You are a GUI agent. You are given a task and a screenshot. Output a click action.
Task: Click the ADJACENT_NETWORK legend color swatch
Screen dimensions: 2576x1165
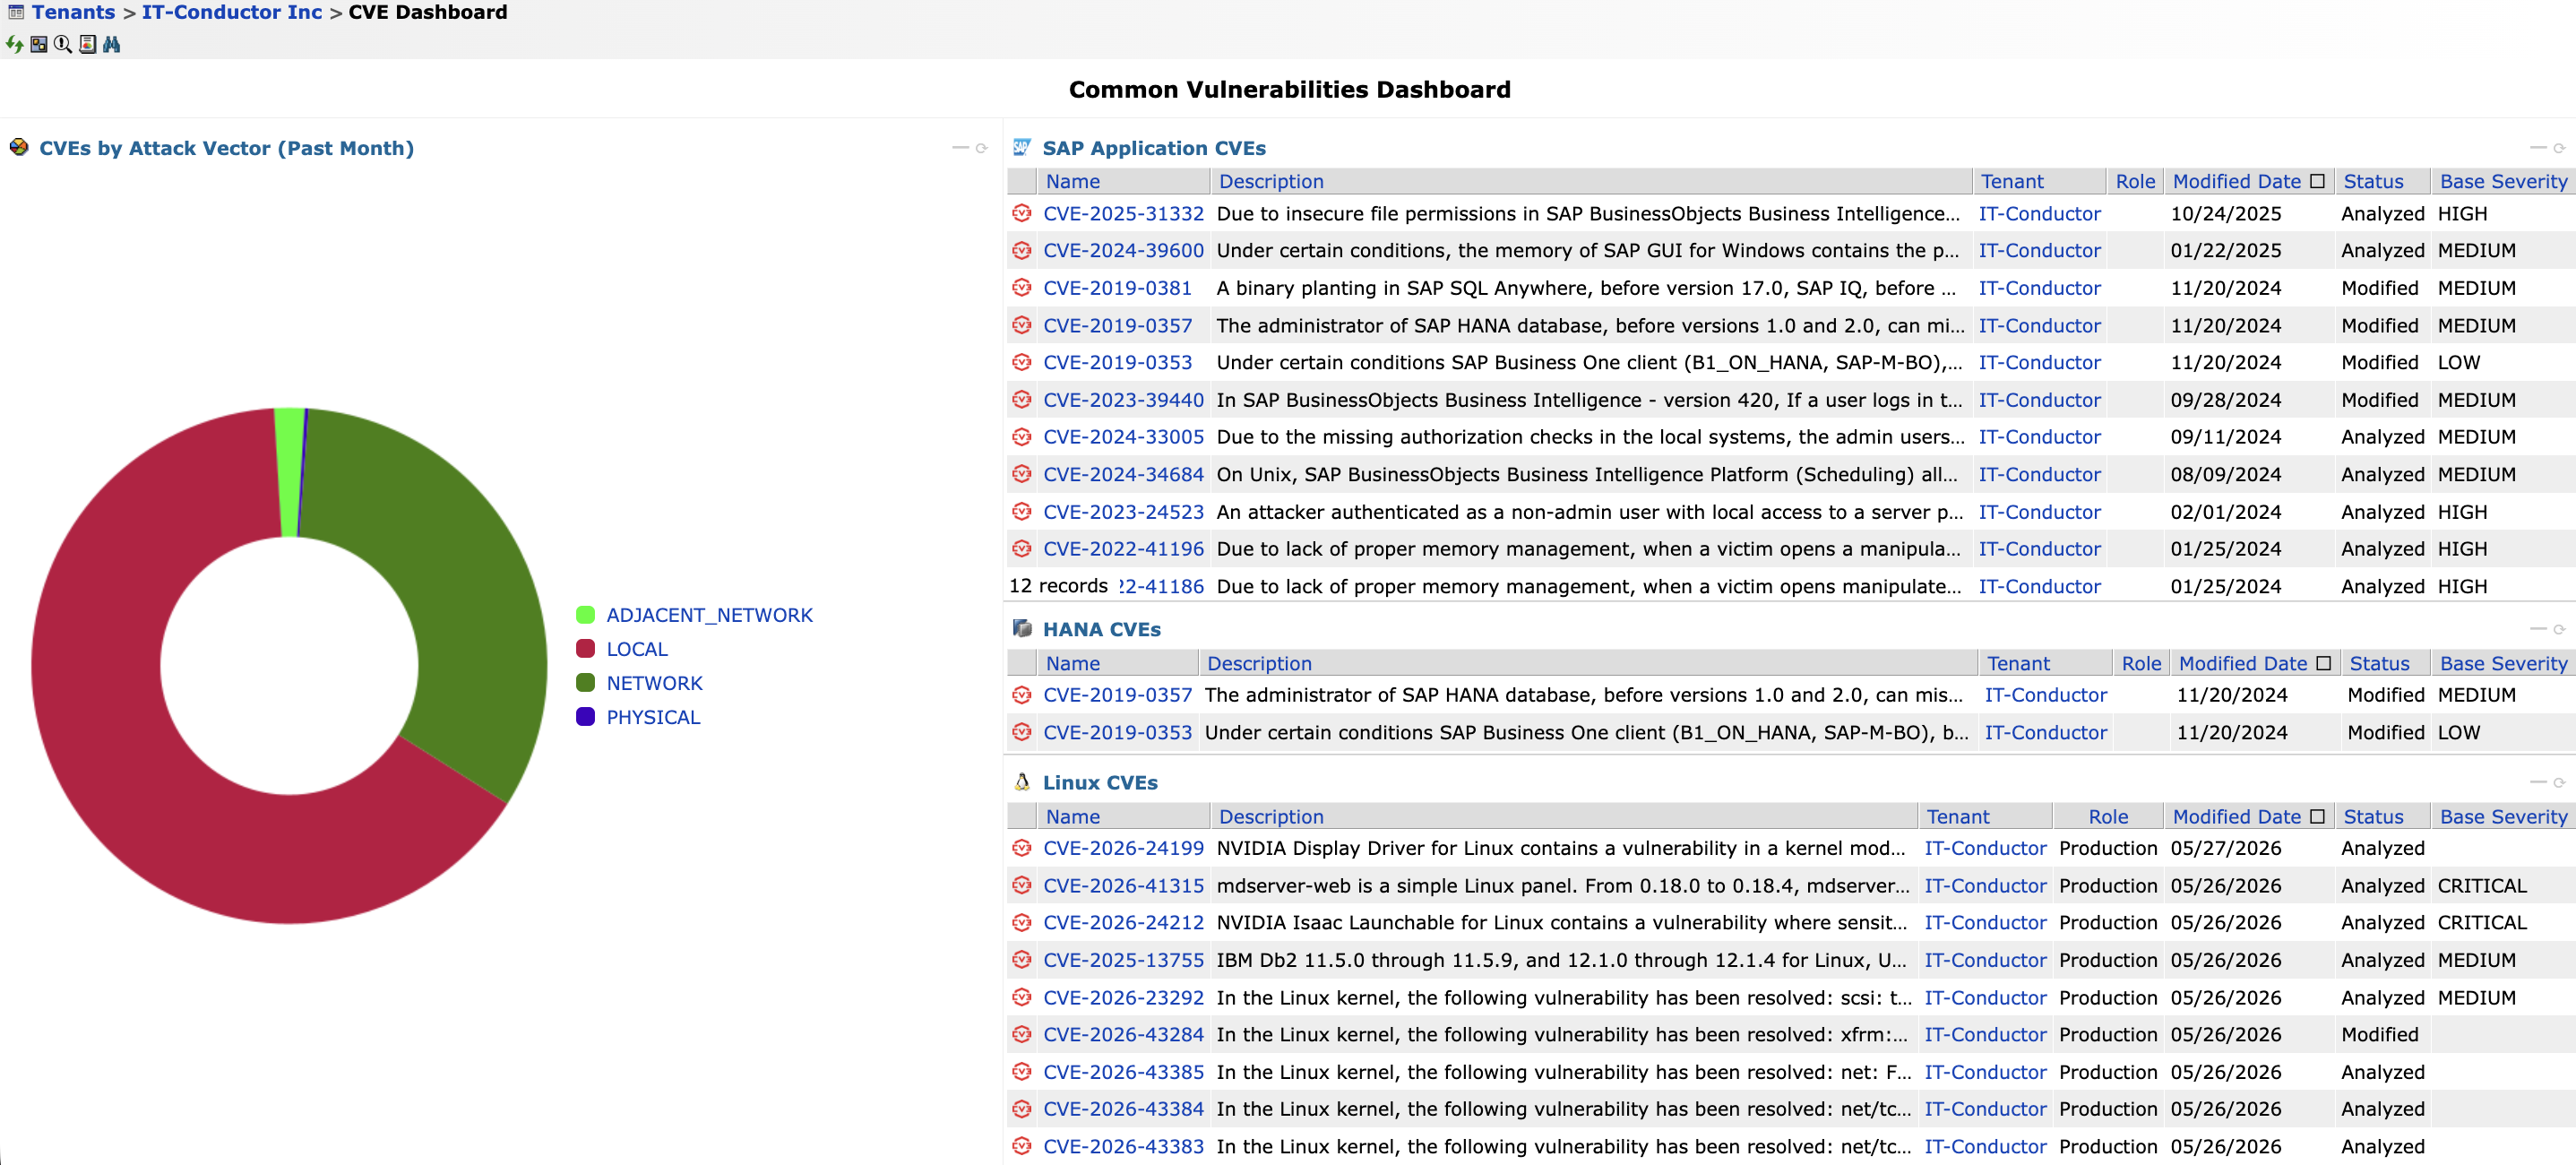[586, 615]
